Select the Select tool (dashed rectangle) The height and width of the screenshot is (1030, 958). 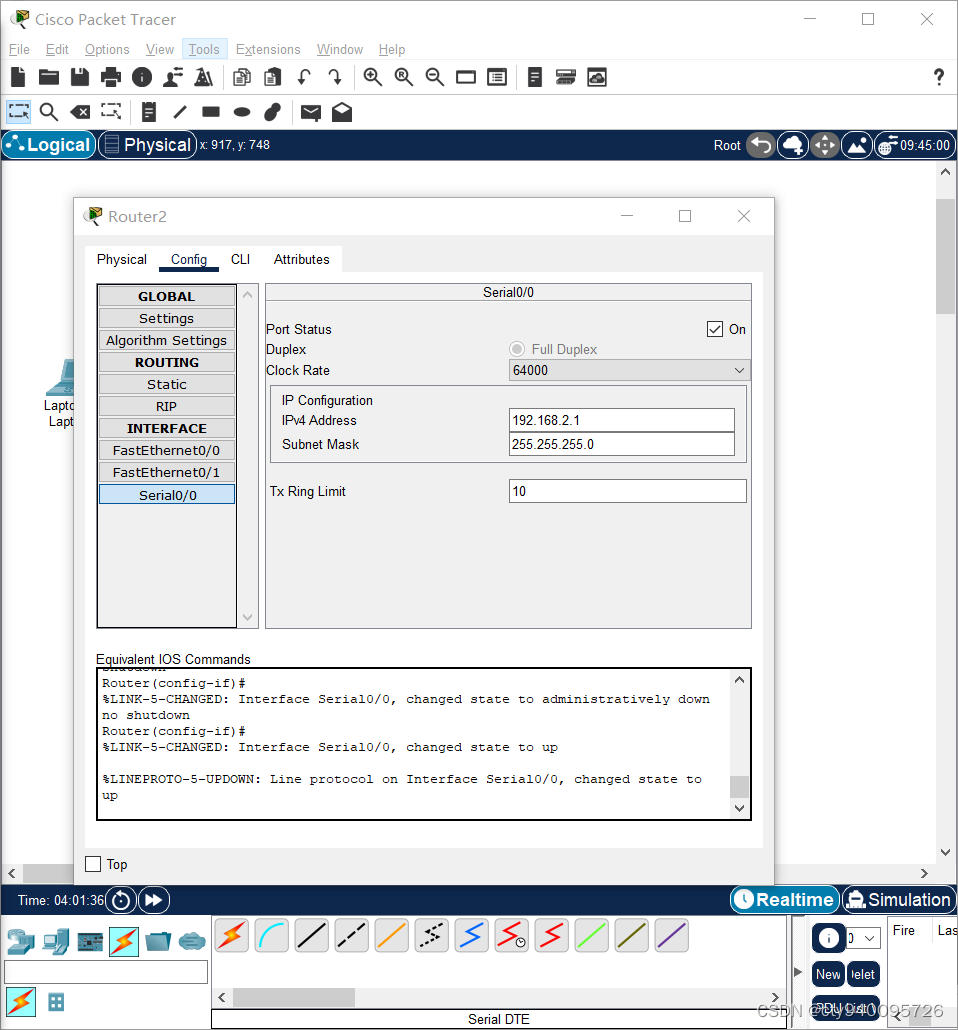(18, 112)
